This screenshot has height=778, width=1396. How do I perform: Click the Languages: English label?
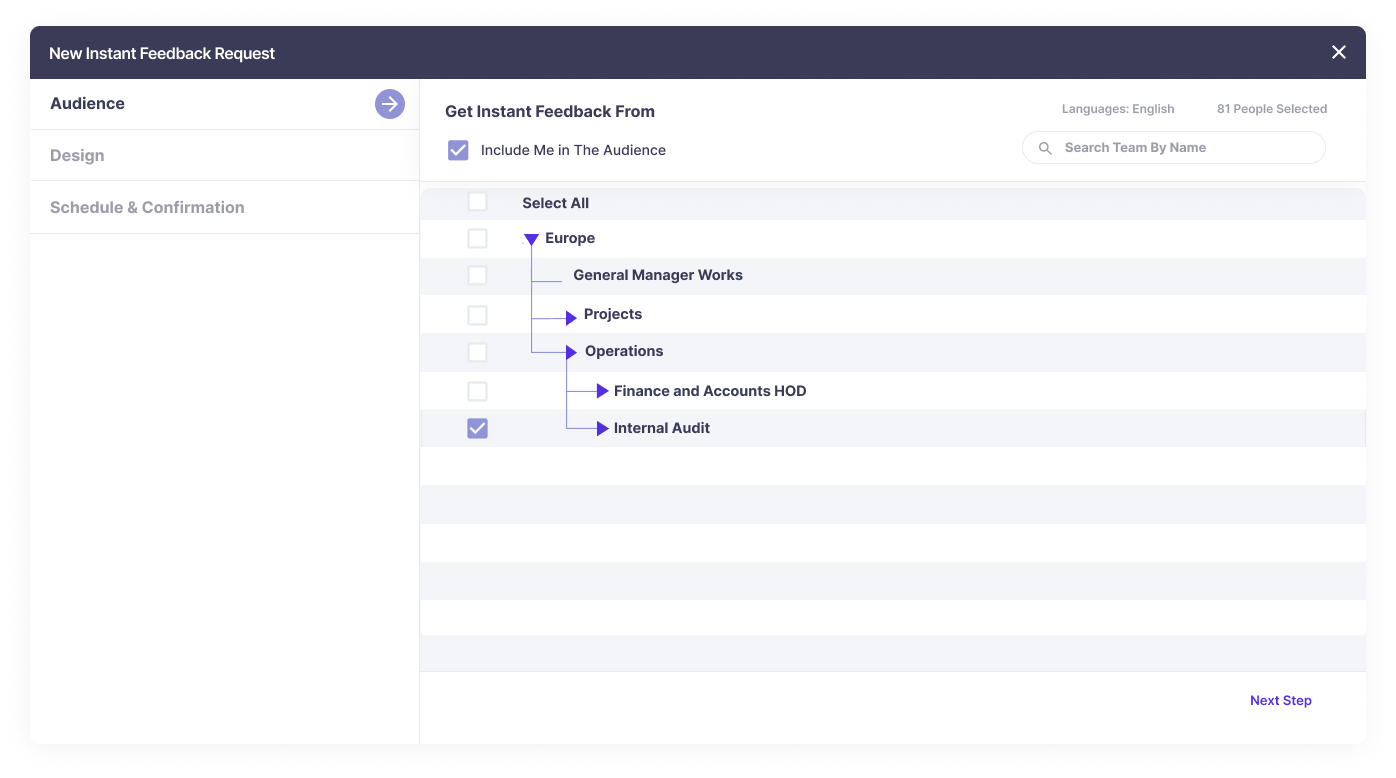coord(1118,109)
